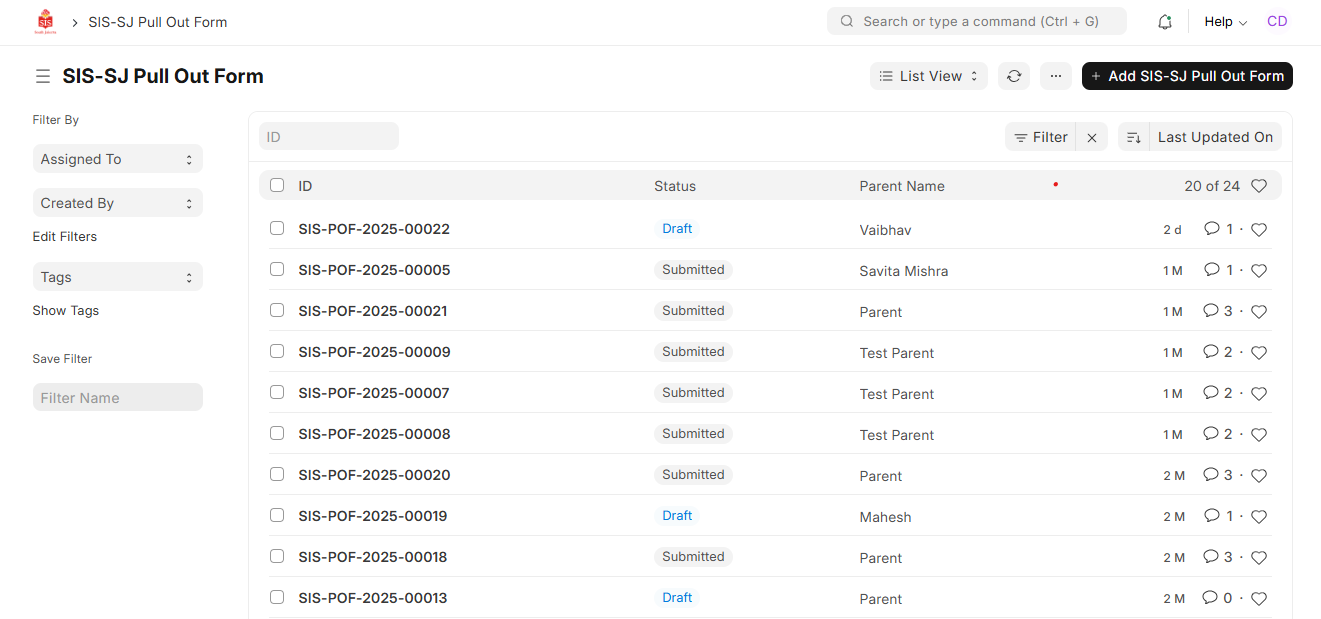Screen dimensions: 1321x619
Task: Click comment icon for SIS-POF-2025-00021
Action: tap(1211, 311)
